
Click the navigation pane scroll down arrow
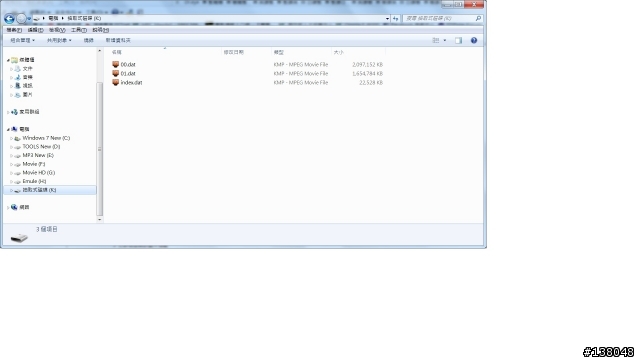coord(100,220)
